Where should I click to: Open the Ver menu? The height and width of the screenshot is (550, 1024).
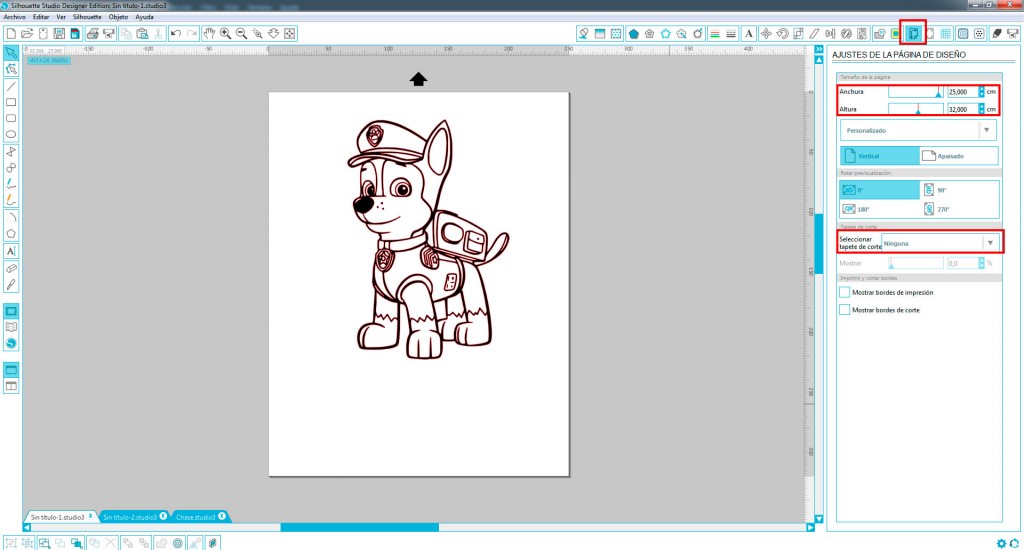coord(61,17)
